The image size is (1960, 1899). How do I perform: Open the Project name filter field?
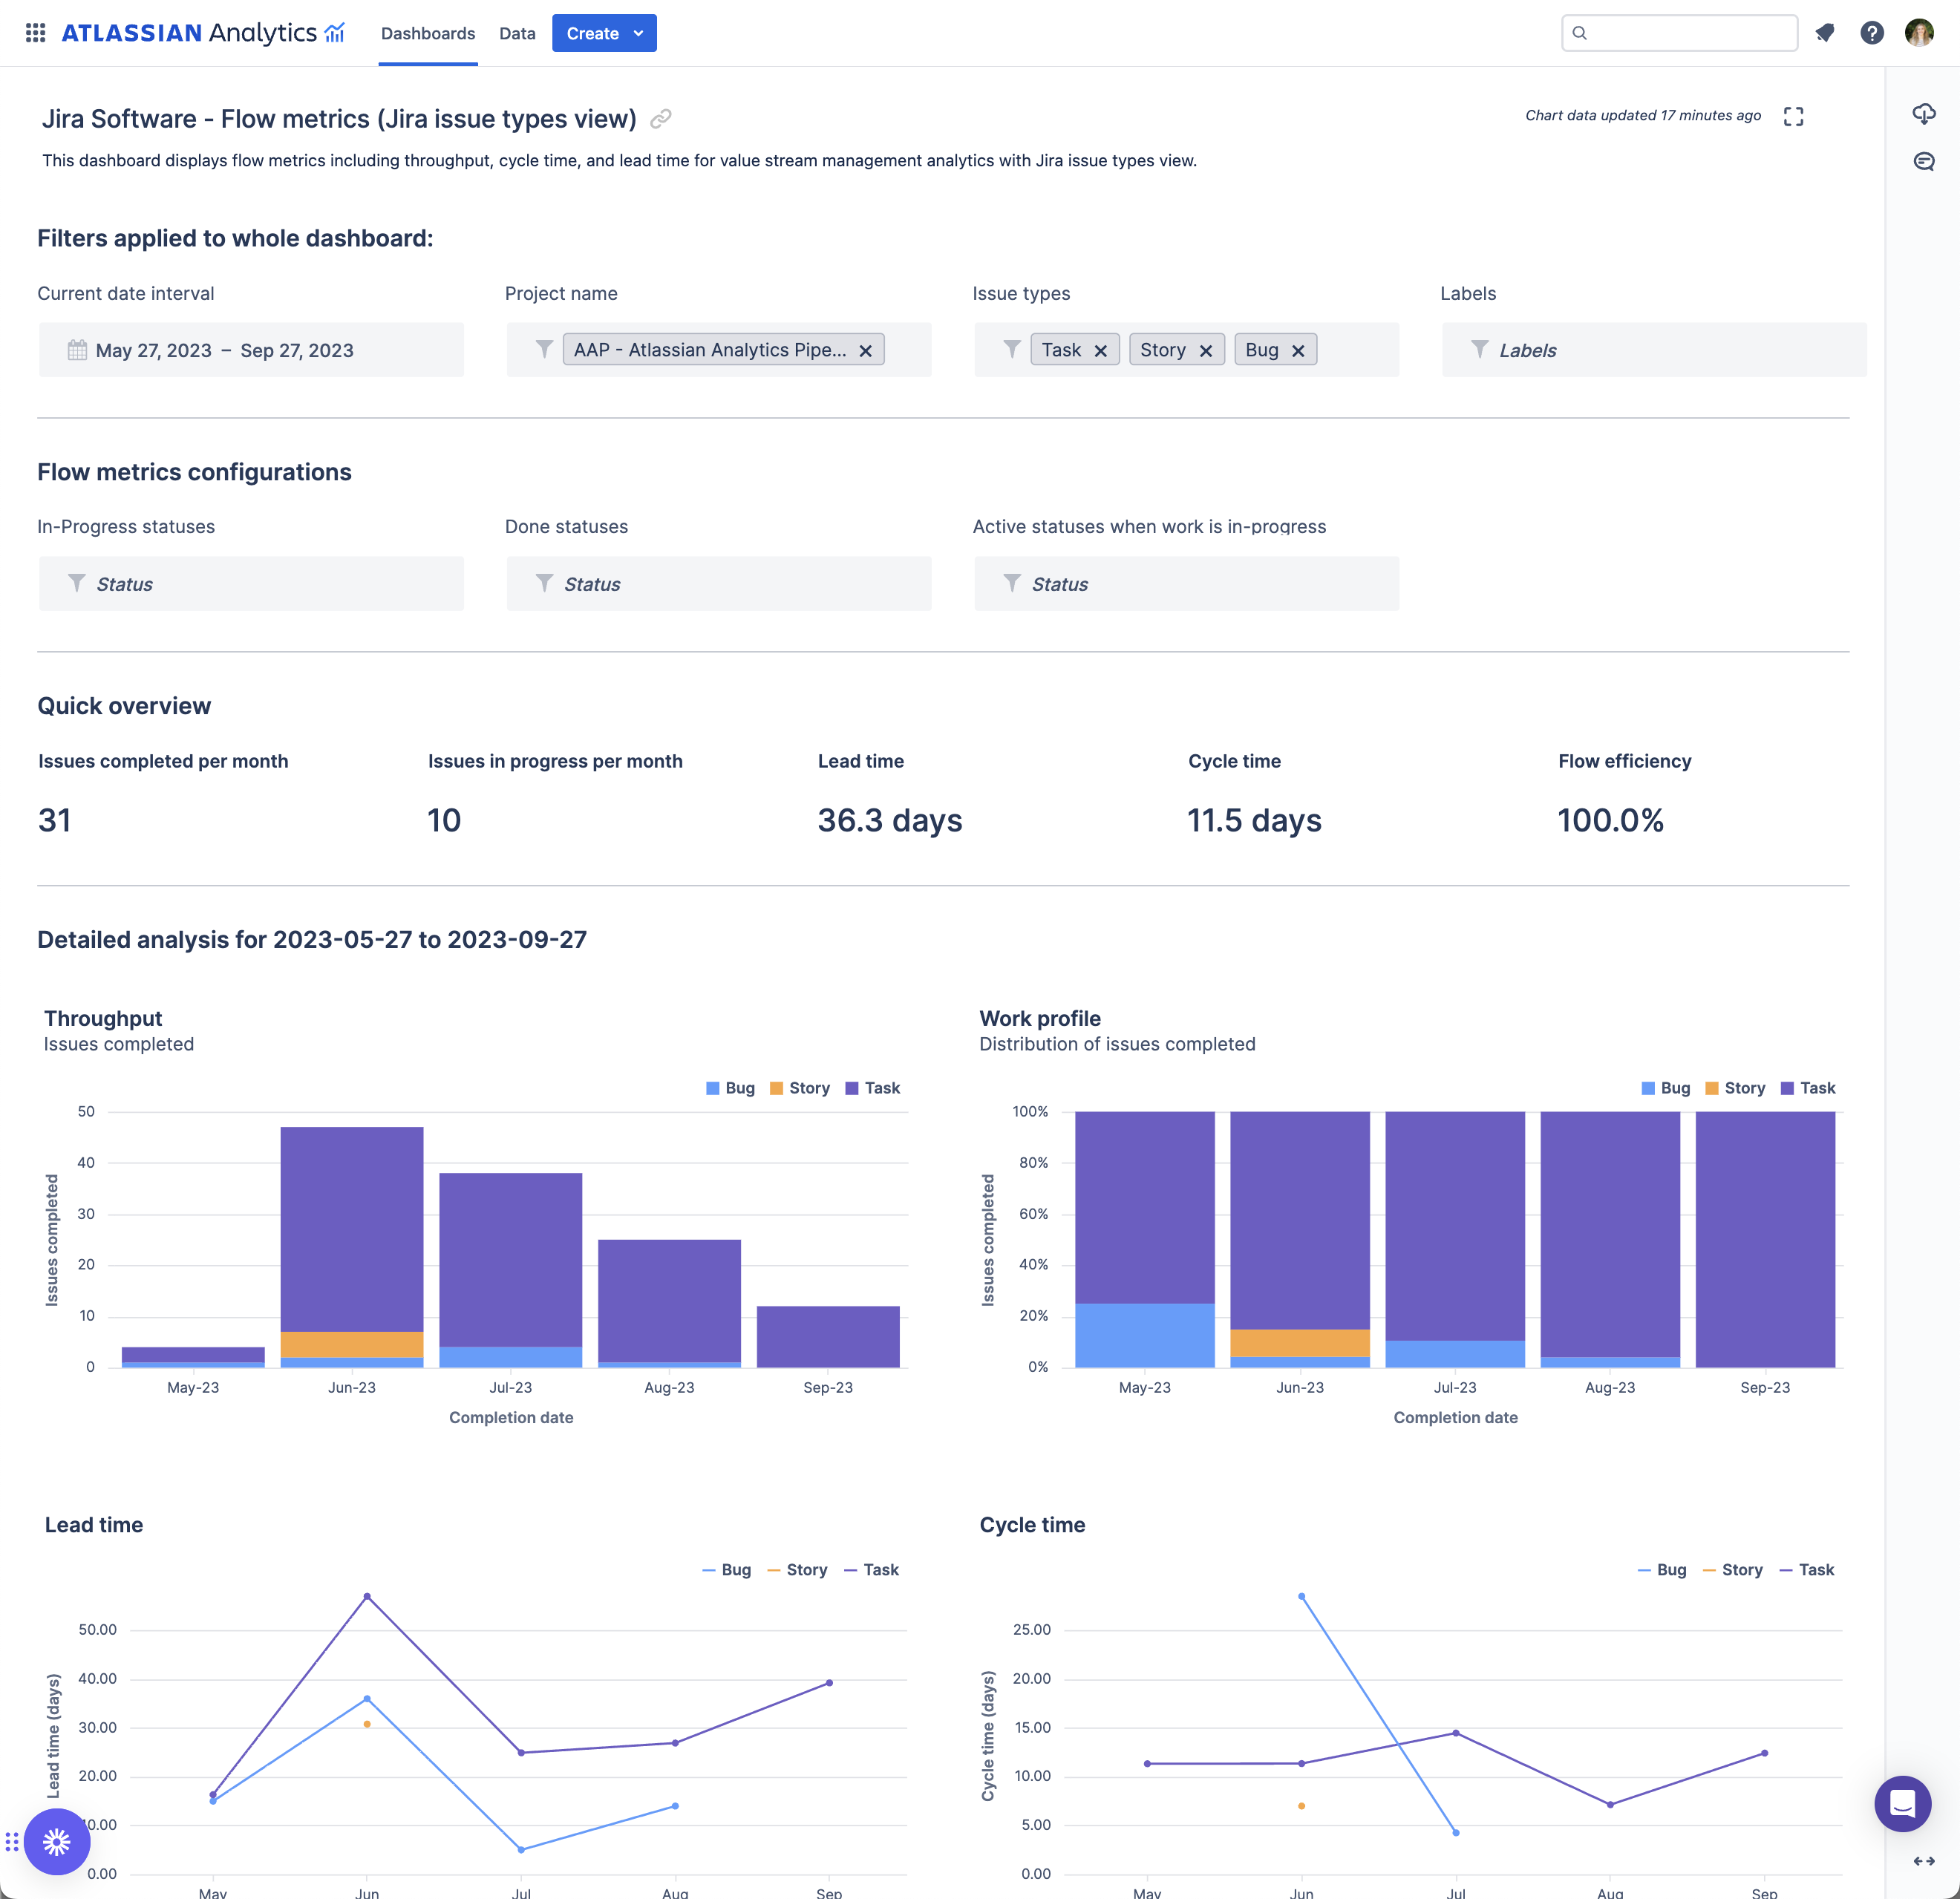[x=719, y=350]
